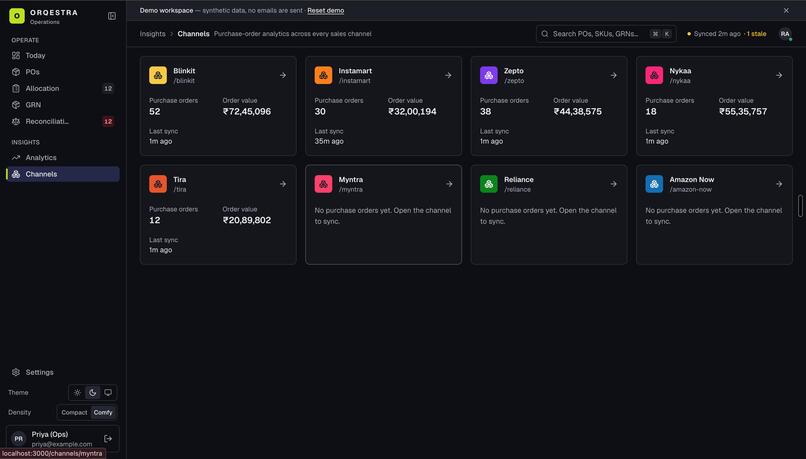Click the Blinkit yellow channel icon
806x459 pixels.
pyautogui.click(x=158, y=75)
